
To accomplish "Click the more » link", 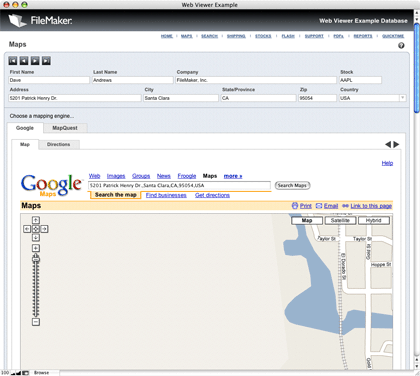I will (233, 176).
